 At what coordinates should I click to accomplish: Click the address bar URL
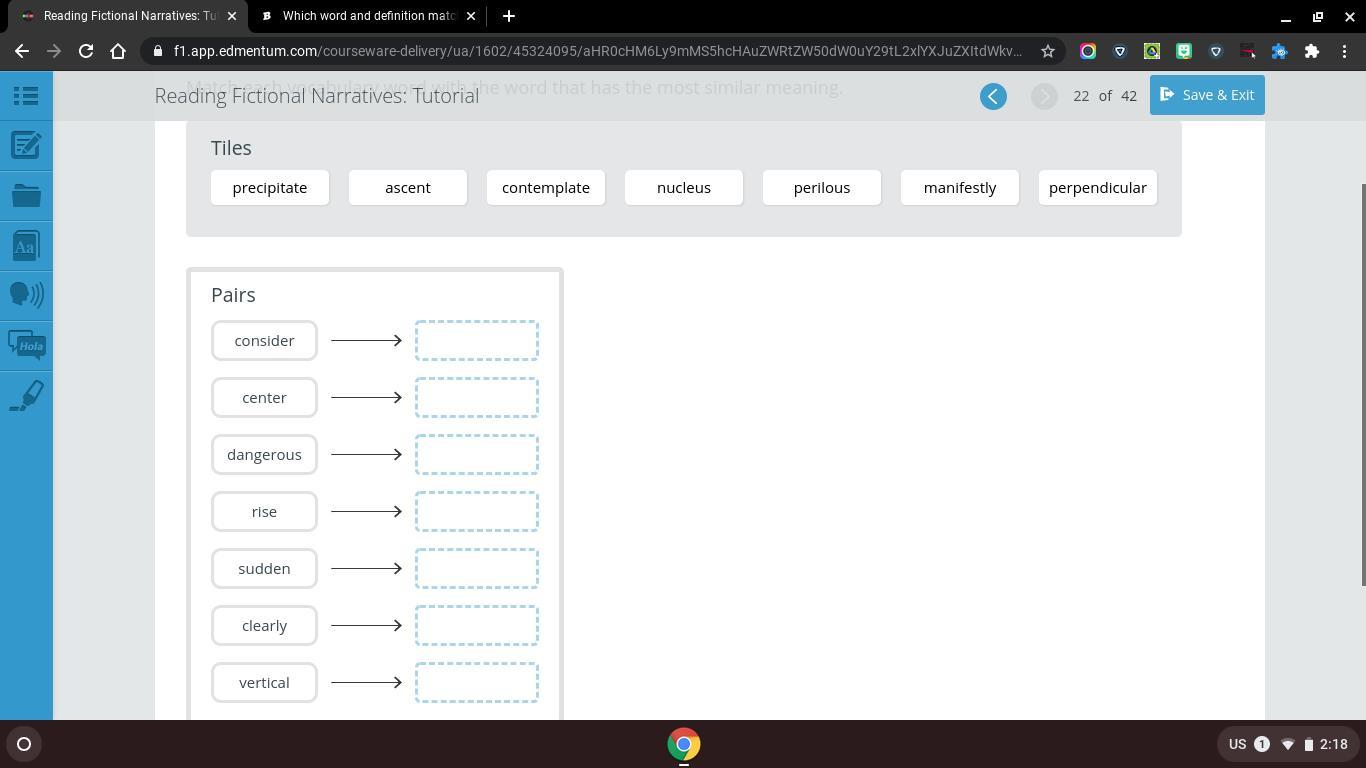point(597,51)
